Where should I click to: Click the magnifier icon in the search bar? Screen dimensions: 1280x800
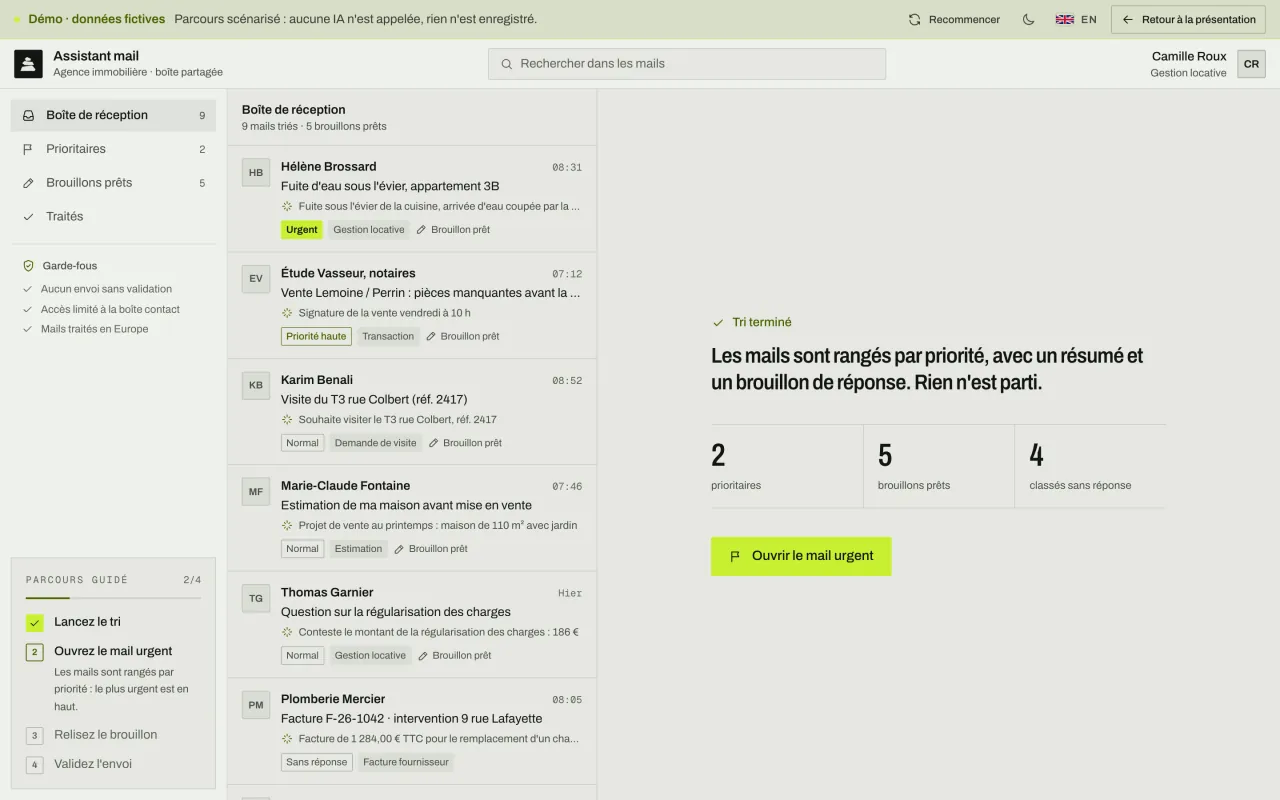tap(507, 64)
